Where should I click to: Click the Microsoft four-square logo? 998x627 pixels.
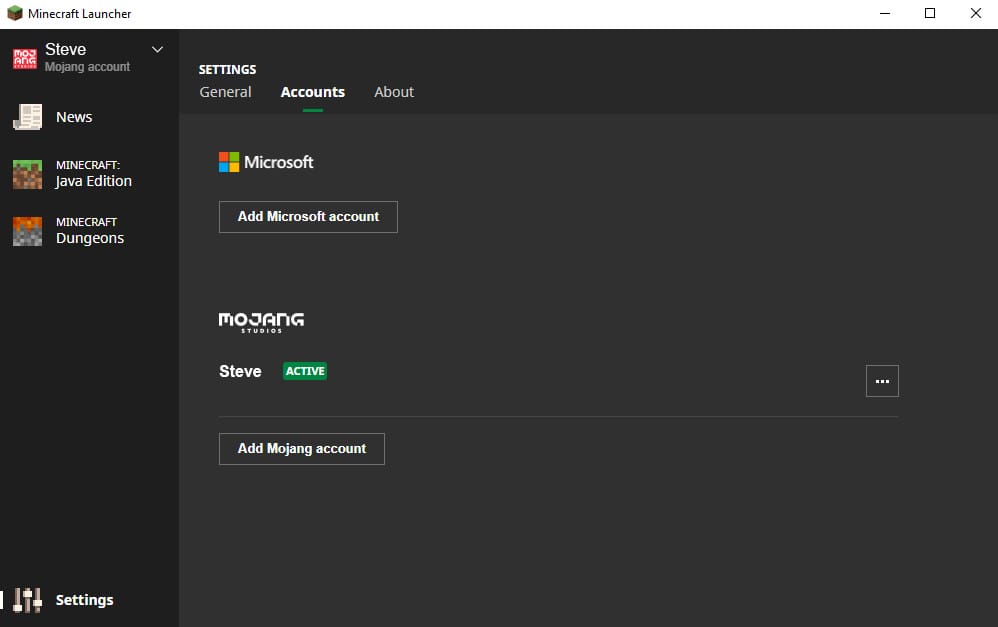229,162
